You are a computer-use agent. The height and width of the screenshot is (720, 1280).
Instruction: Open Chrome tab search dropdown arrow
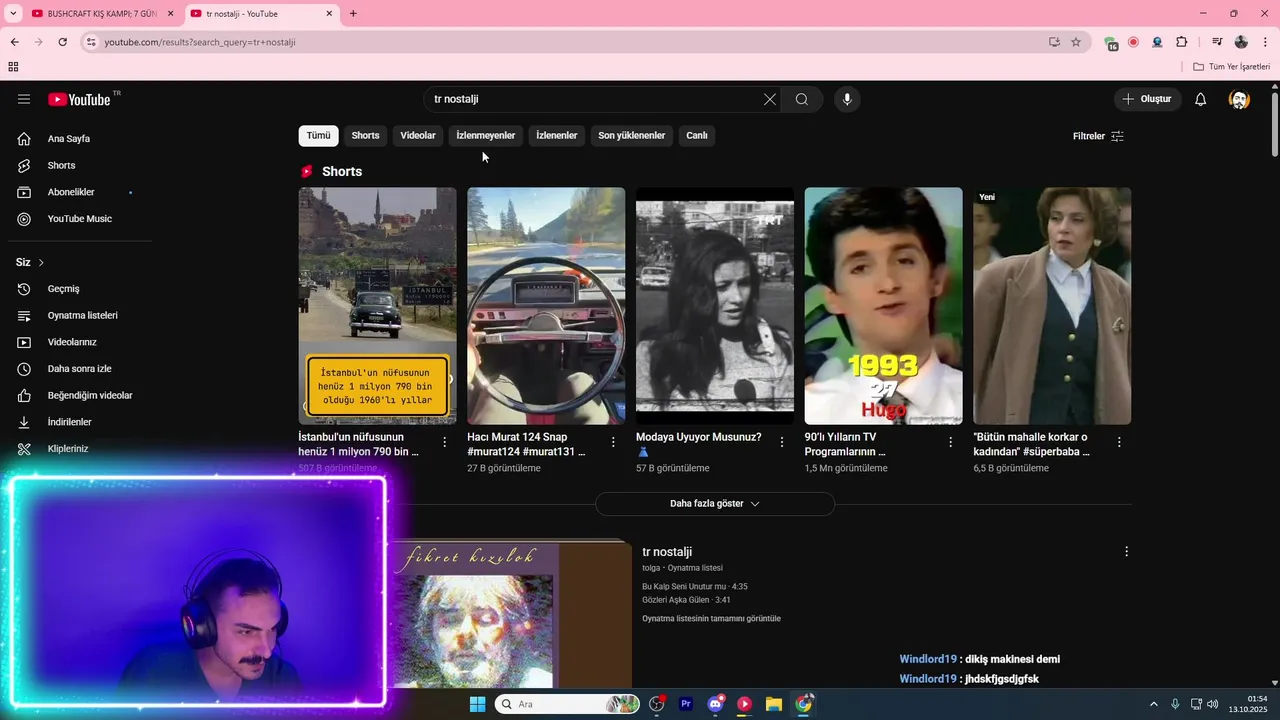pyautogui.click(x=13, y=14)
